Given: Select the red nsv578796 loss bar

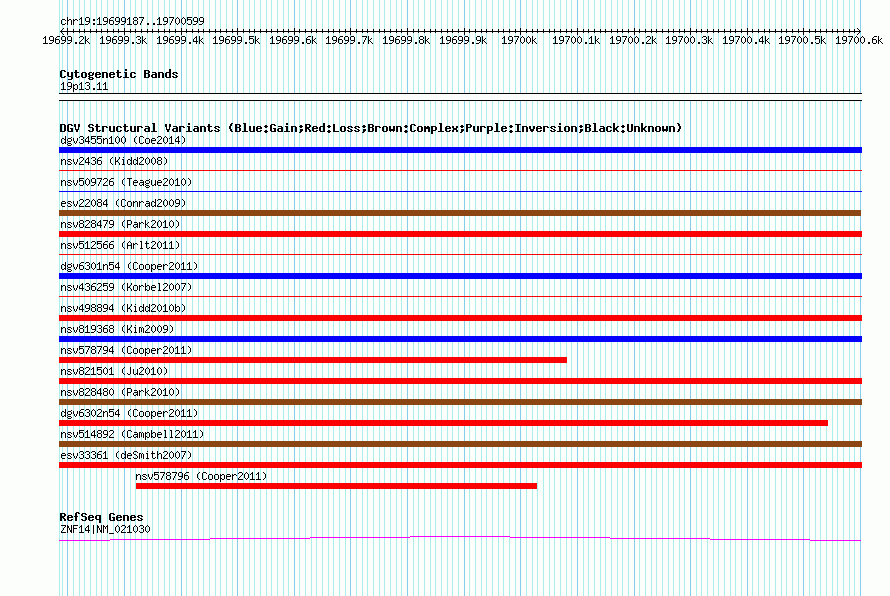Looking at the screenshot, I should click(x=336, y=486).
